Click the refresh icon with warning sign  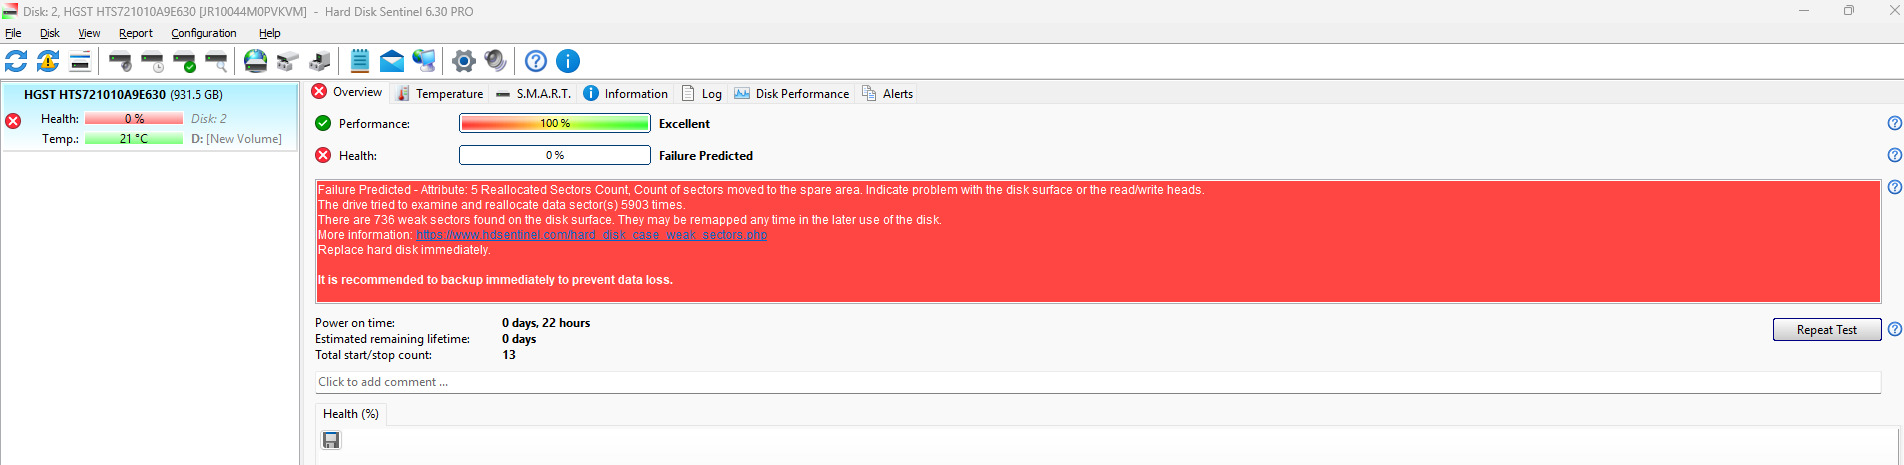click(48, 61)
